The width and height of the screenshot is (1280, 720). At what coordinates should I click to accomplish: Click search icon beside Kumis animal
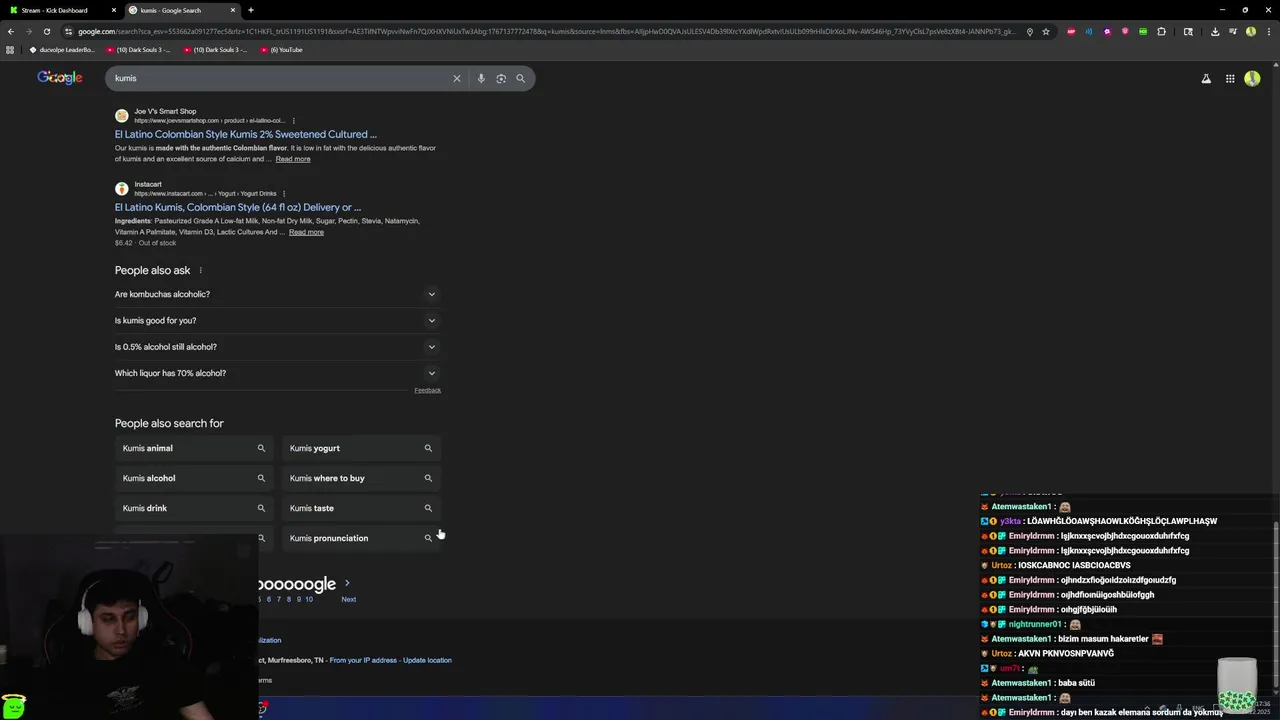(261, 448)
